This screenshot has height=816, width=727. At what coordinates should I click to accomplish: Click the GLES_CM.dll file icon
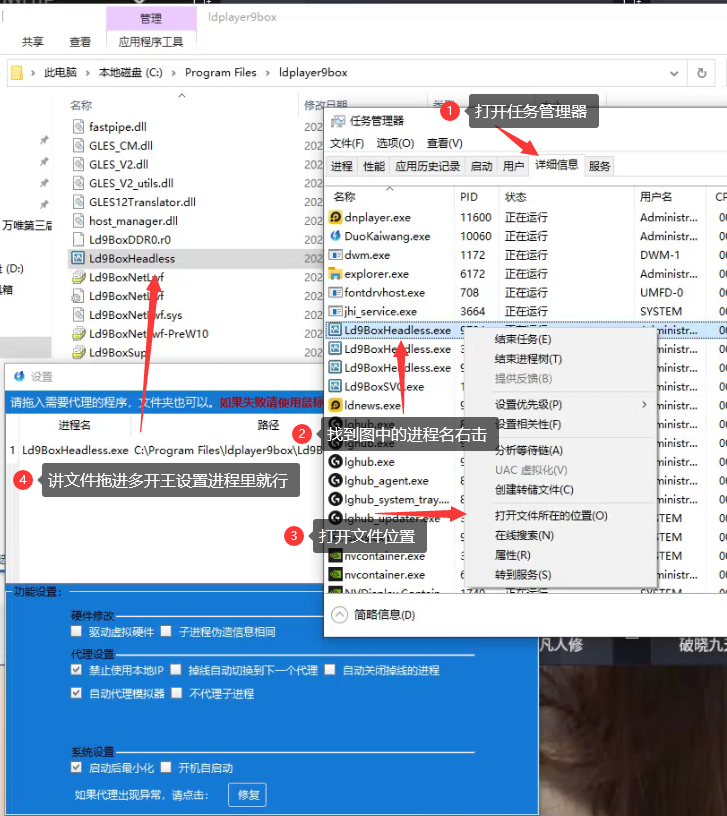pos(79,145)
